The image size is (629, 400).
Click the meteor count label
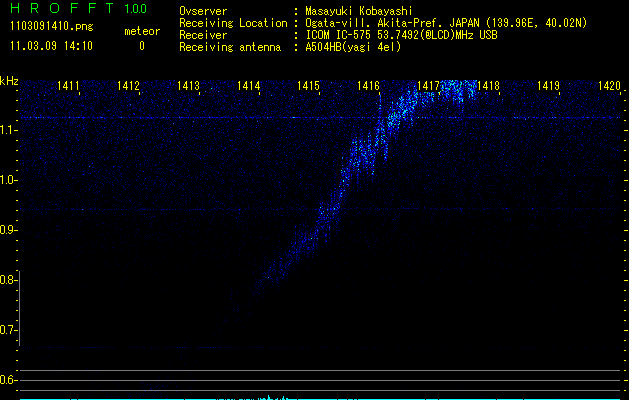pyautogui.click(x=141, y=32)
